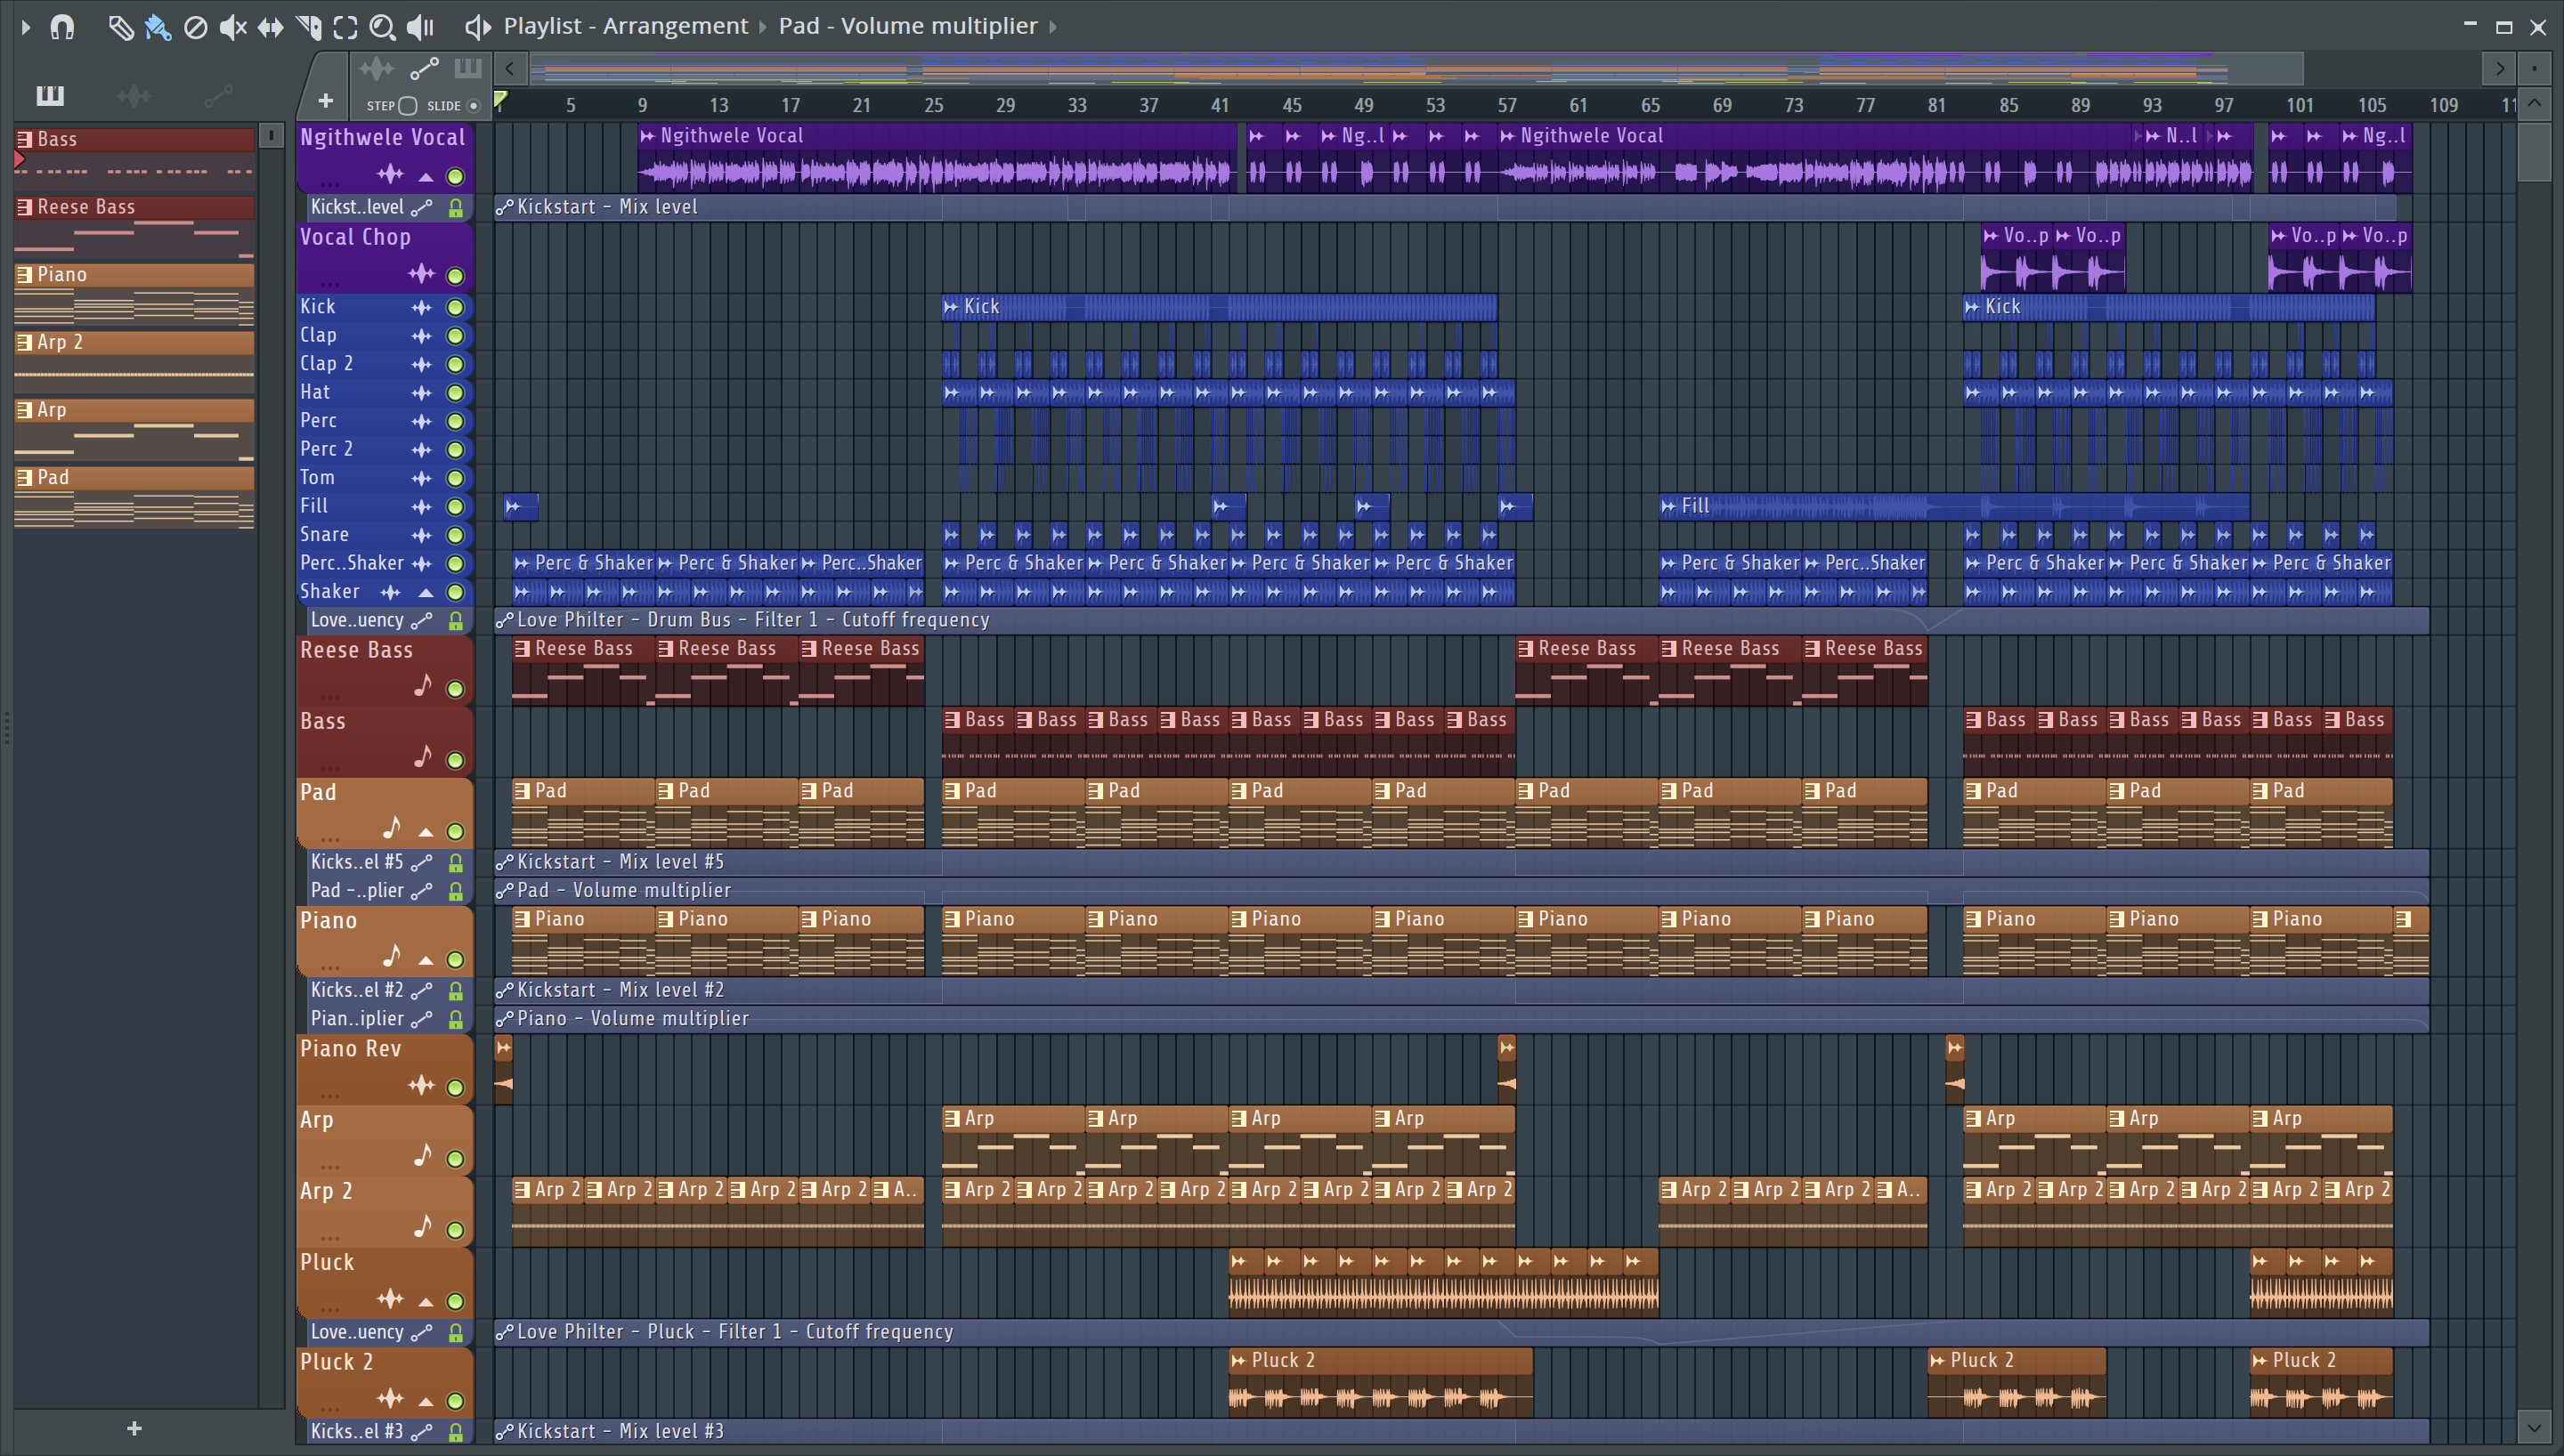Image resolution: width=2564 pixels, height=1456 pixels.
Task: Select the Slip tool double arrows
Action: (270, 27)
